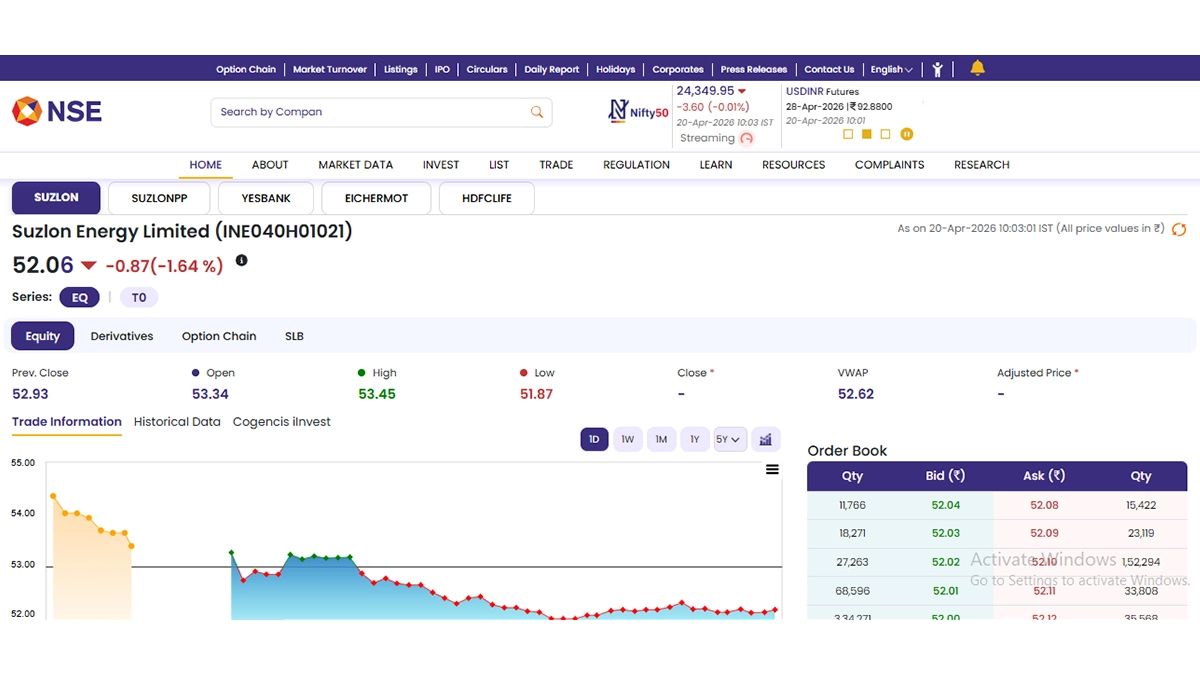
Task: Open the accessibility figure icon
Action: [x=937, y=69]
